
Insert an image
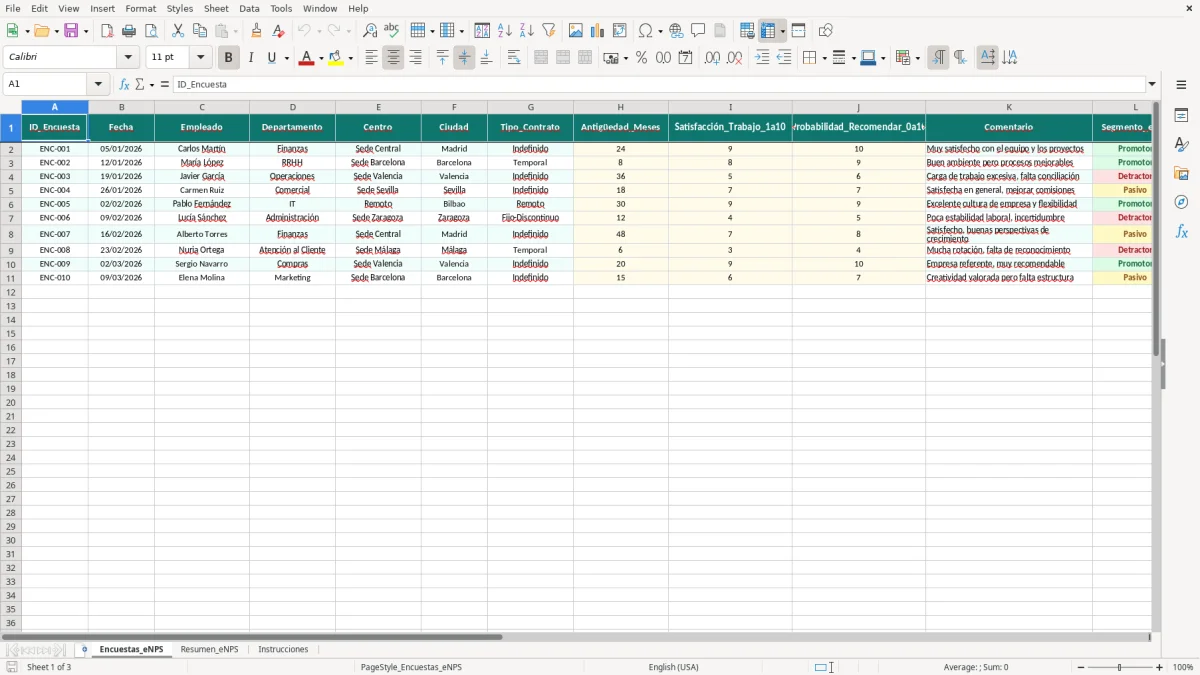click(x=576, y=31)
